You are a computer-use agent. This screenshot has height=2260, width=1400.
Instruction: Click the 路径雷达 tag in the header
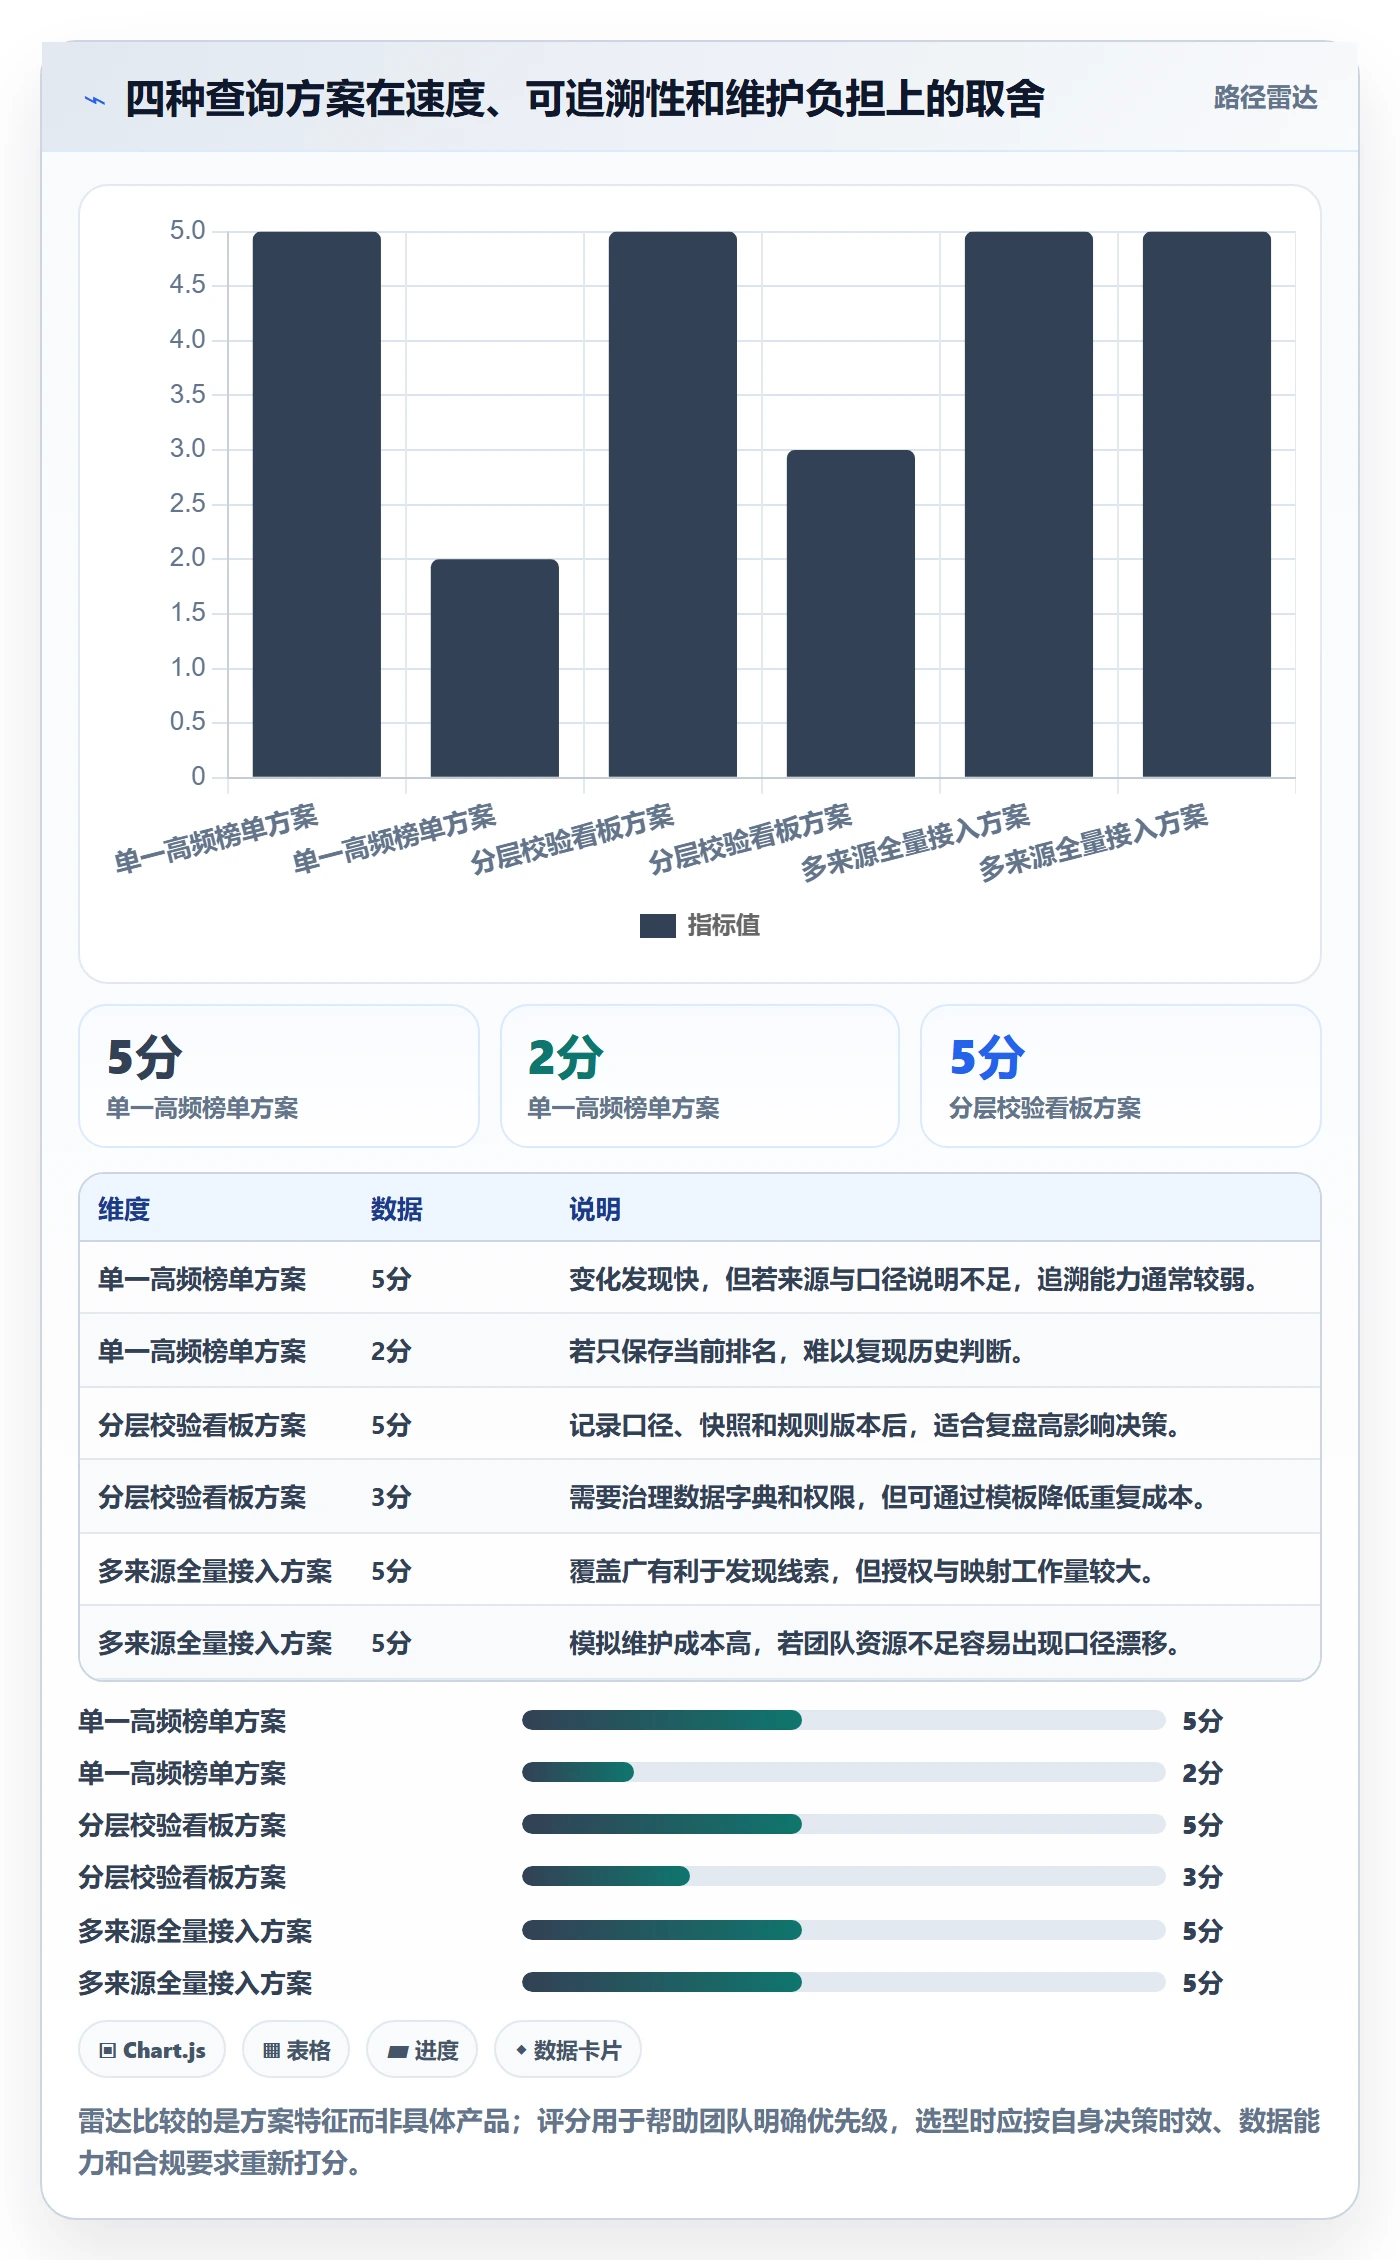1265,97
